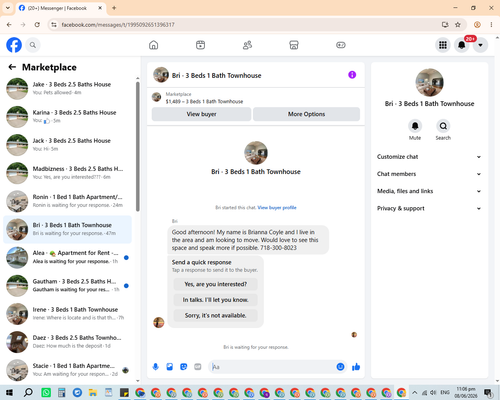The width and height of the screenshot is (500, 400).
Task: Send quick reply Yes, are you interested?
Action: coord(216,284)
